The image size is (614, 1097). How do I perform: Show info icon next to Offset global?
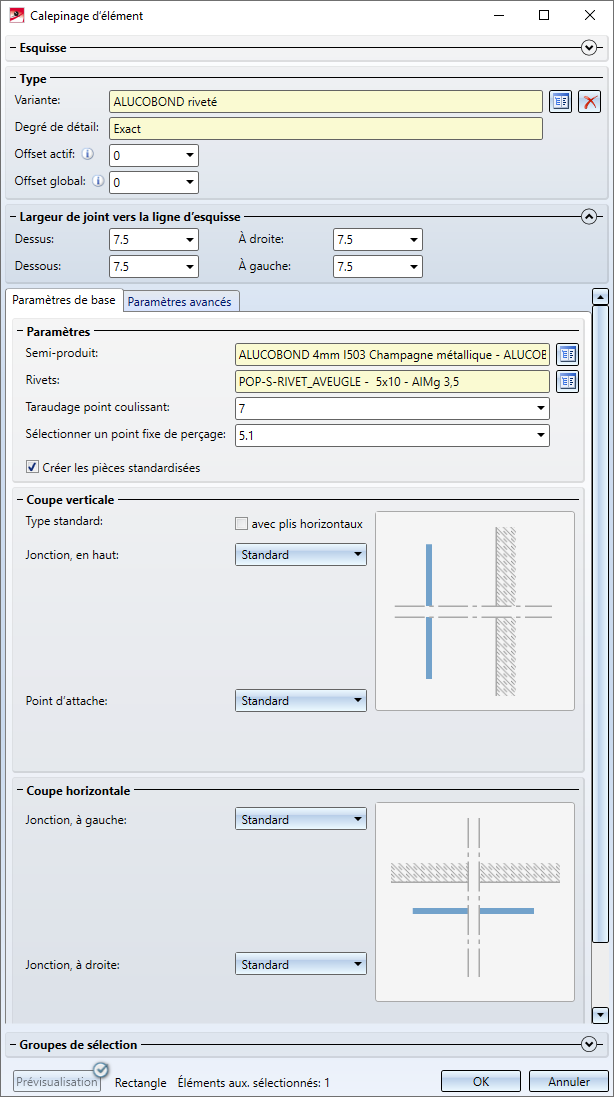pos(99,181)
